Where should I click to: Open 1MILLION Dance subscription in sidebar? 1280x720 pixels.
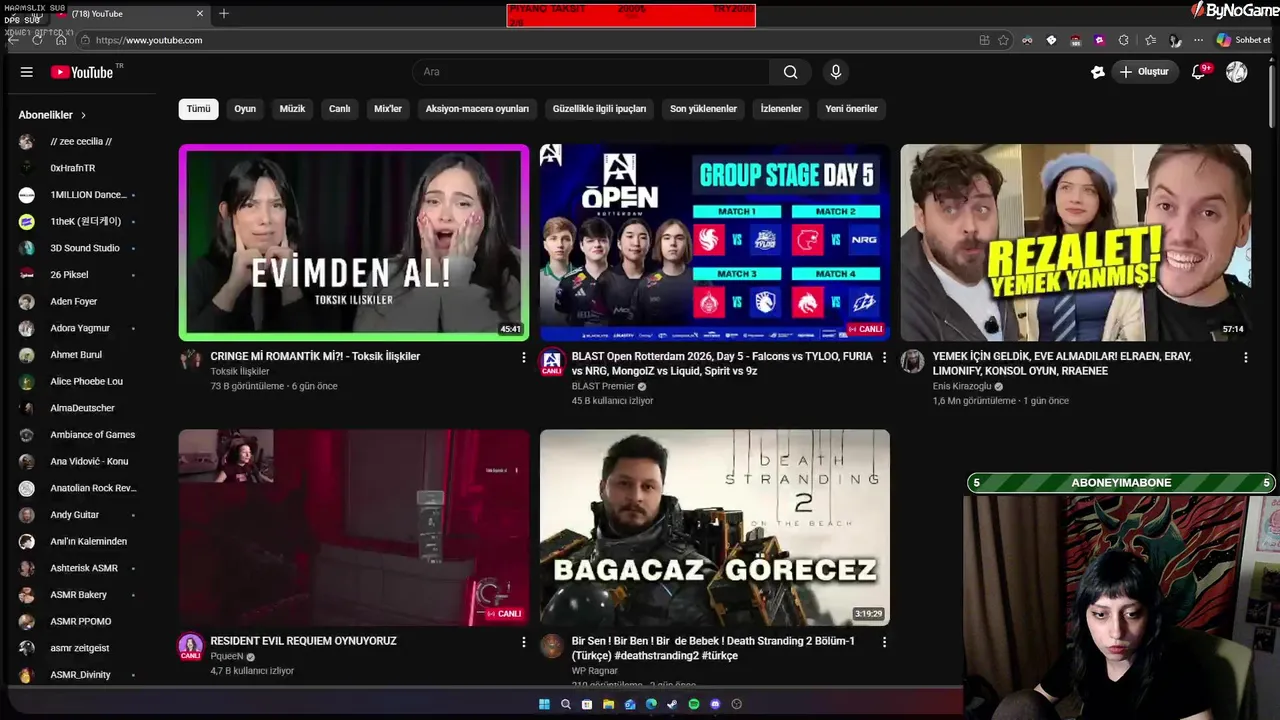80,195
